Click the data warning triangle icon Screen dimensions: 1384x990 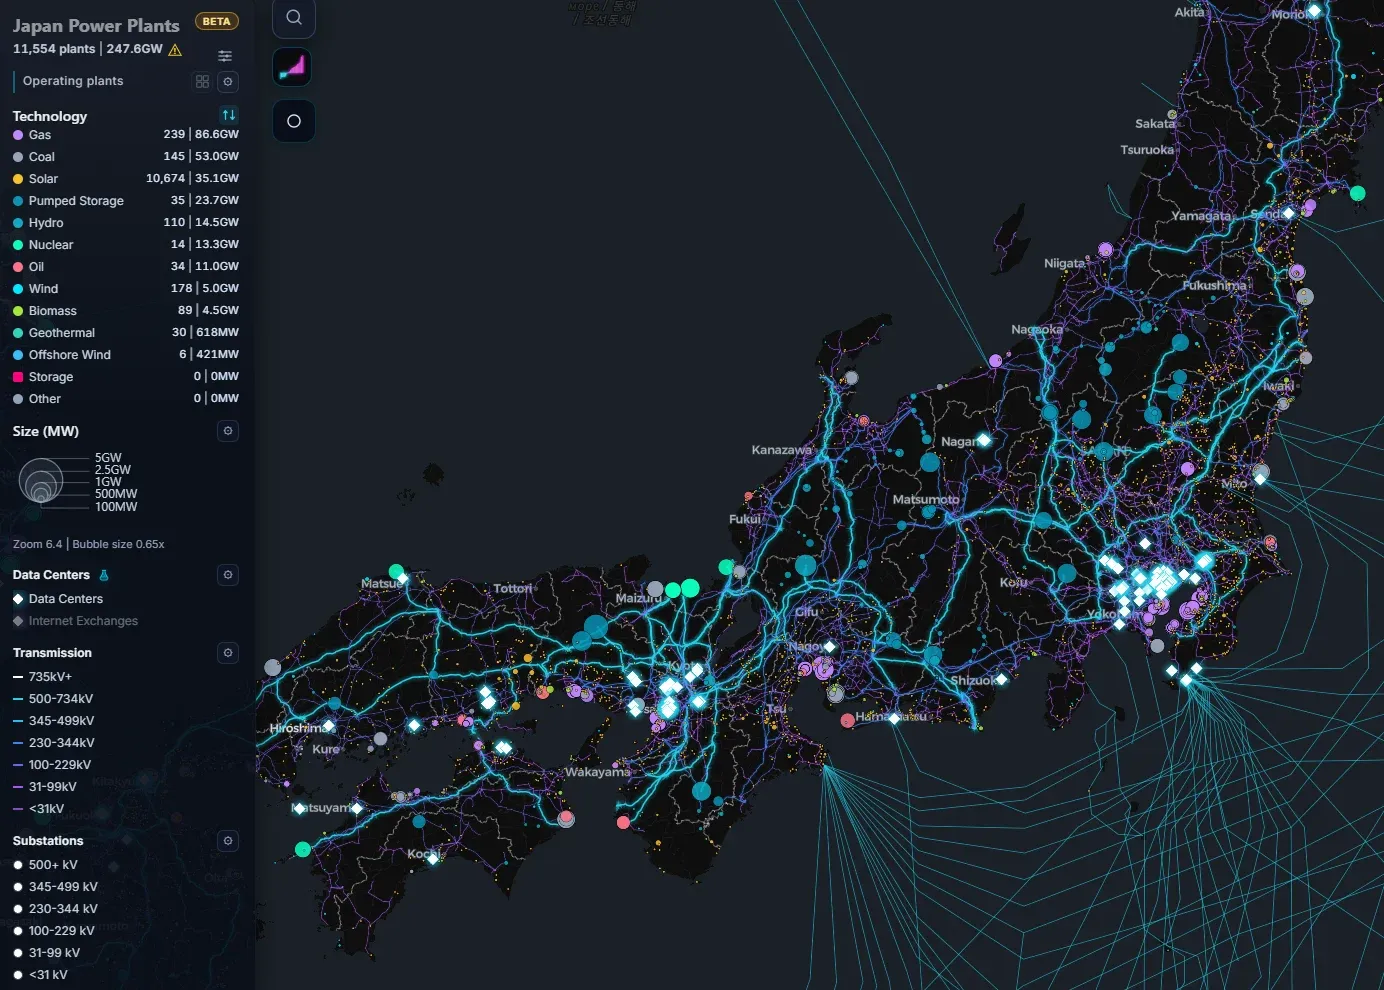point(175,49)
